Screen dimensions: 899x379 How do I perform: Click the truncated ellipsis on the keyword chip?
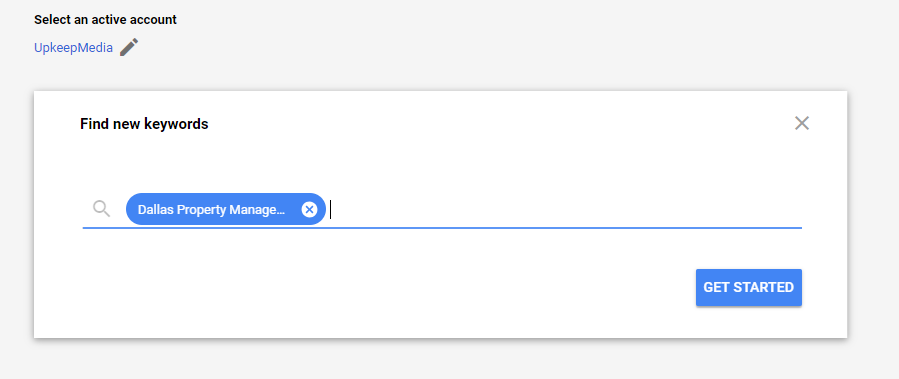(x=281, y=210)
